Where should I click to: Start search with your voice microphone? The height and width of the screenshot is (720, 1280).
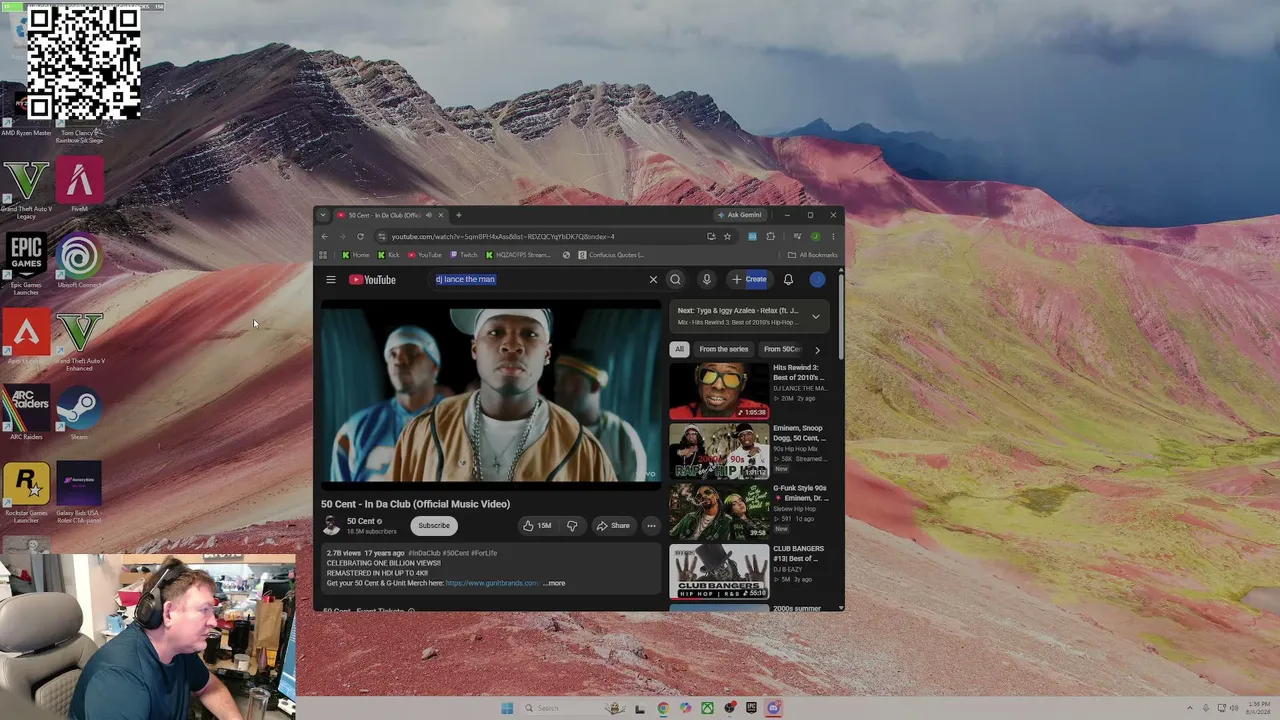tap(706, 280)
